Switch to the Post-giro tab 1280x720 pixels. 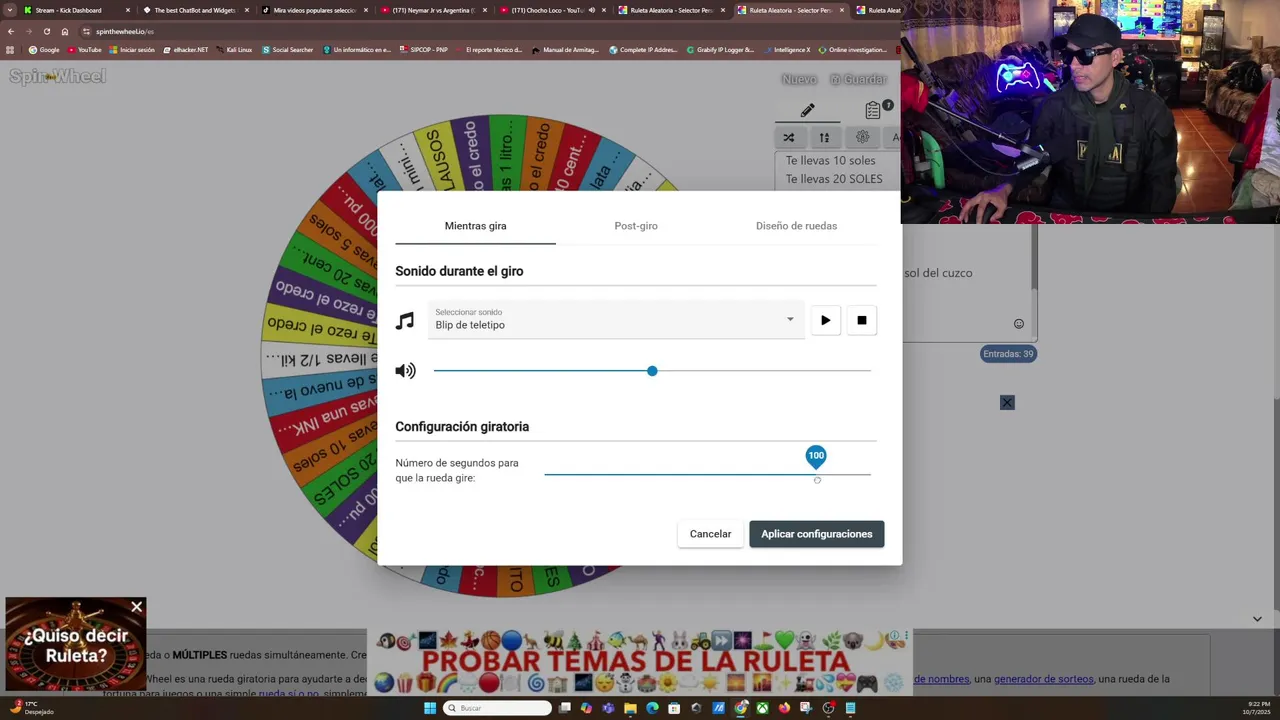[x=636, y=226]
